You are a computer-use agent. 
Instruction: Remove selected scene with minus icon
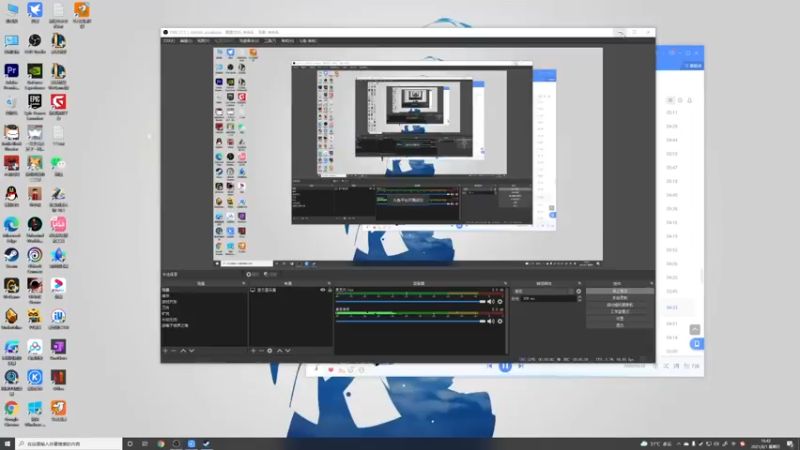[x=173, y=351]
